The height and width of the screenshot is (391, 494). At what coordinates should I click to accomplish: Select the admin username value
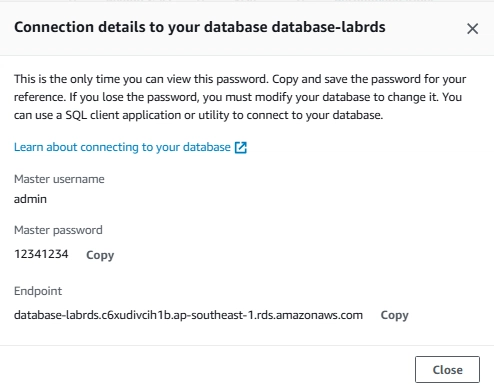pyautogui.click(x=30, y=199)
